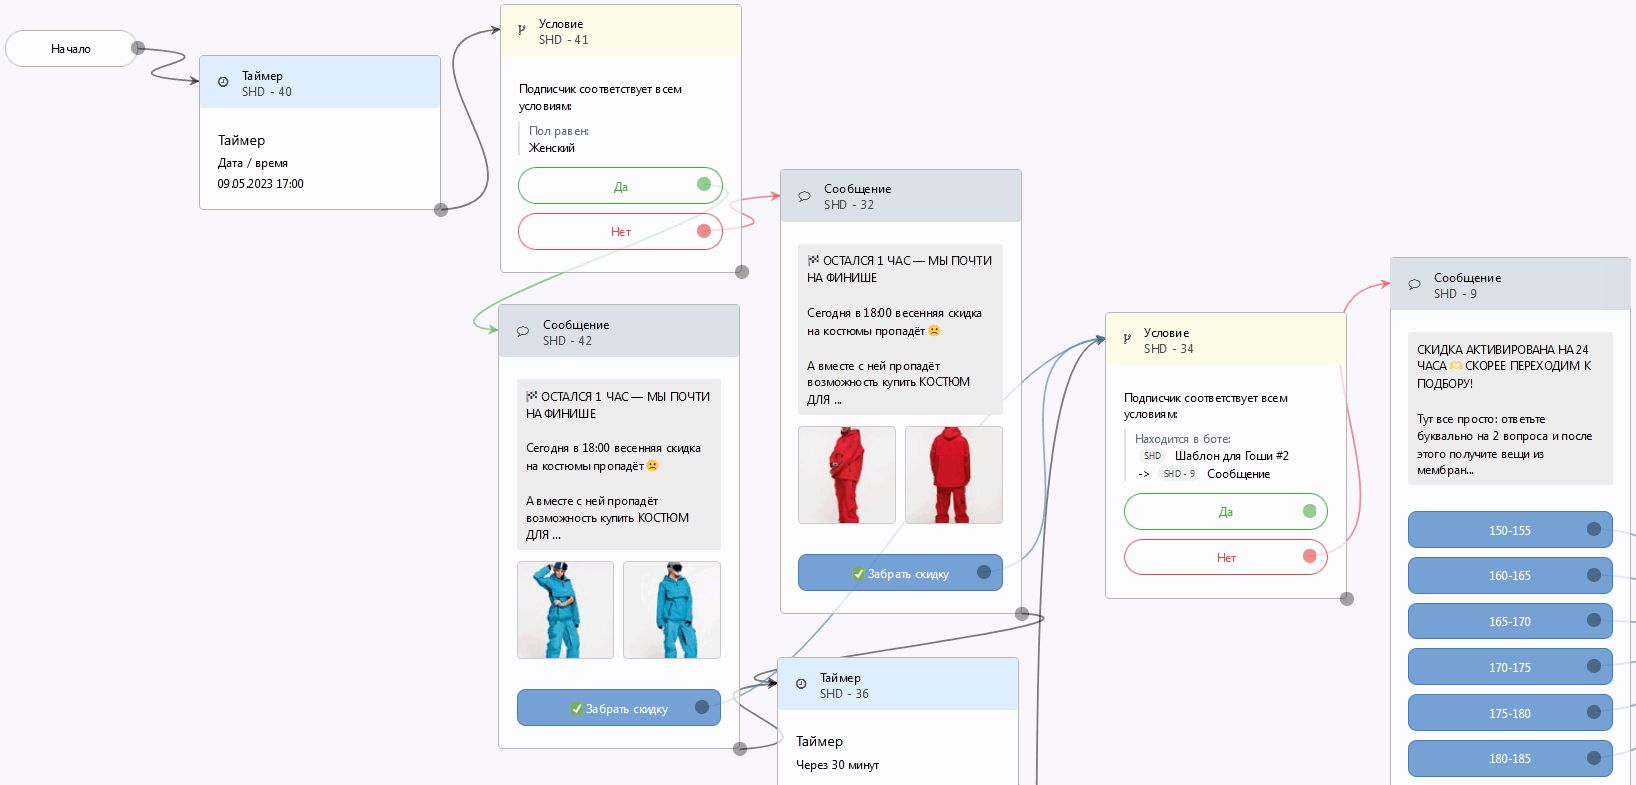1636x785 pixels.
Task: Open the first blue costume thumbnail
Action: click(565, 610)
